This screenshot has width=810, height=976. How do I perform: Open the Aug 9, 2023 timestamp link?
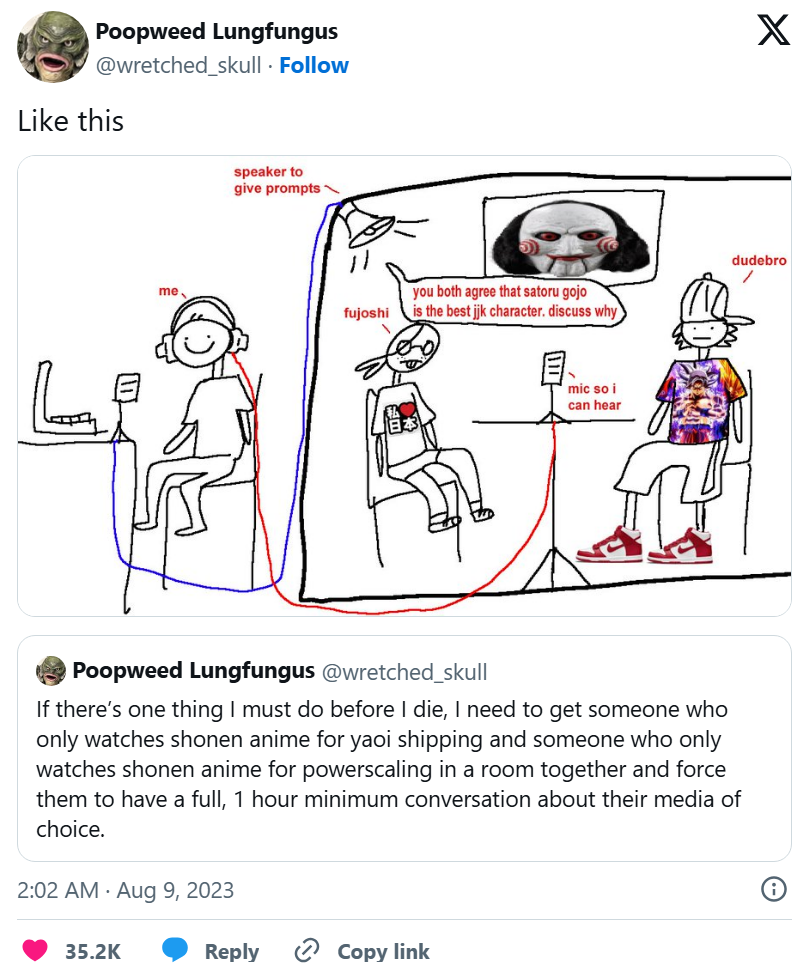(123, 889)
